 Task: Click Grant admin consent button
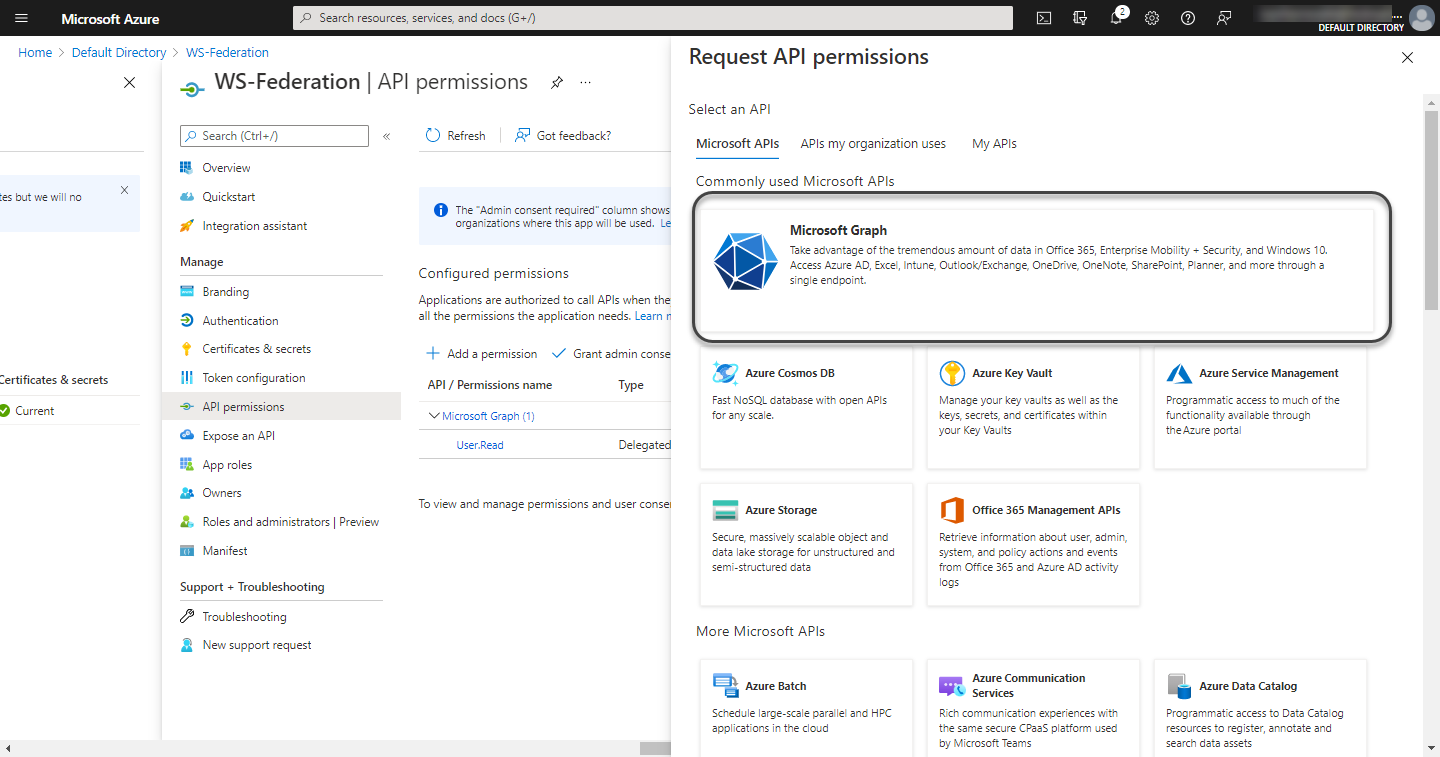(x=611, y=354)
